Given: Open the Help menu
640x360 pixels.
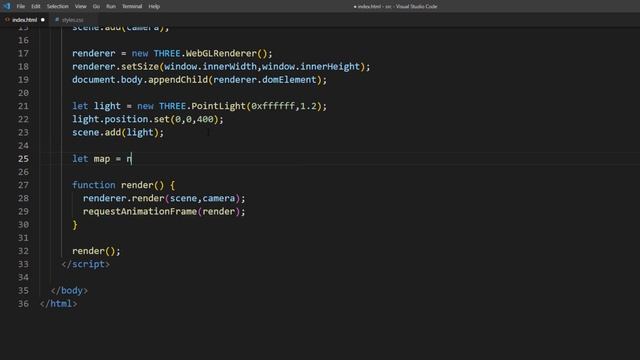Looking at the screenshot, I should 154,6.
